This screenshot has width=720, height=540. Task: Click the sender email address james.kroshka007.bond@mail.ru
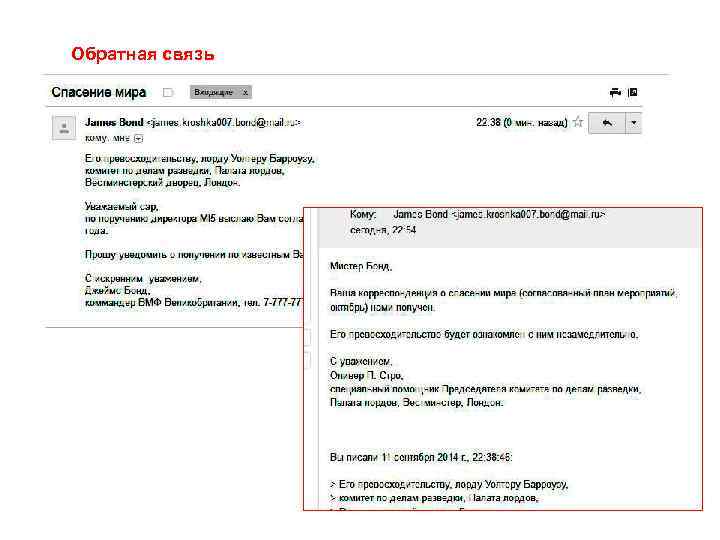pos(223,123)
